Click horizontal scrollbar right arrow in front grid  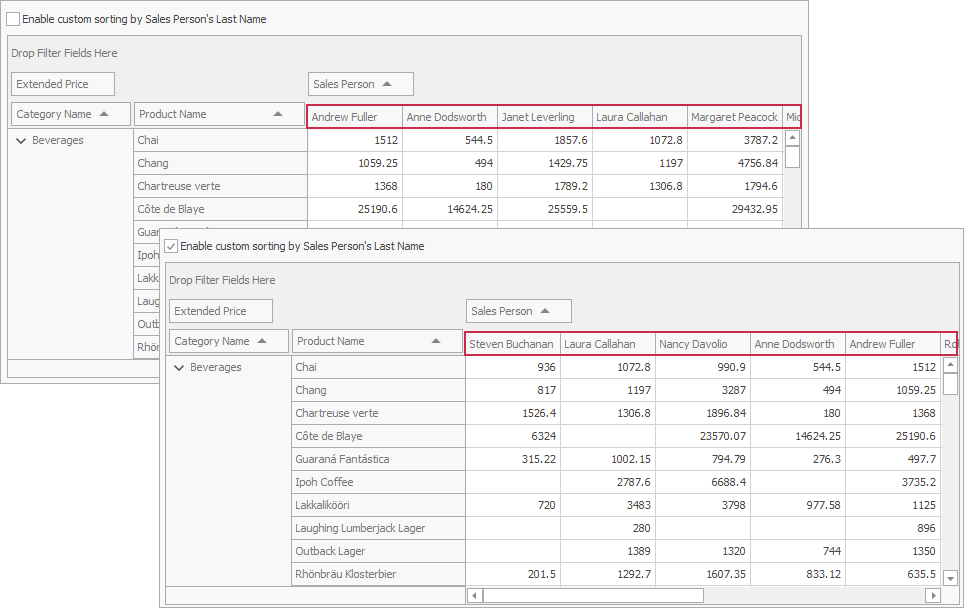[x=932, y=595]
